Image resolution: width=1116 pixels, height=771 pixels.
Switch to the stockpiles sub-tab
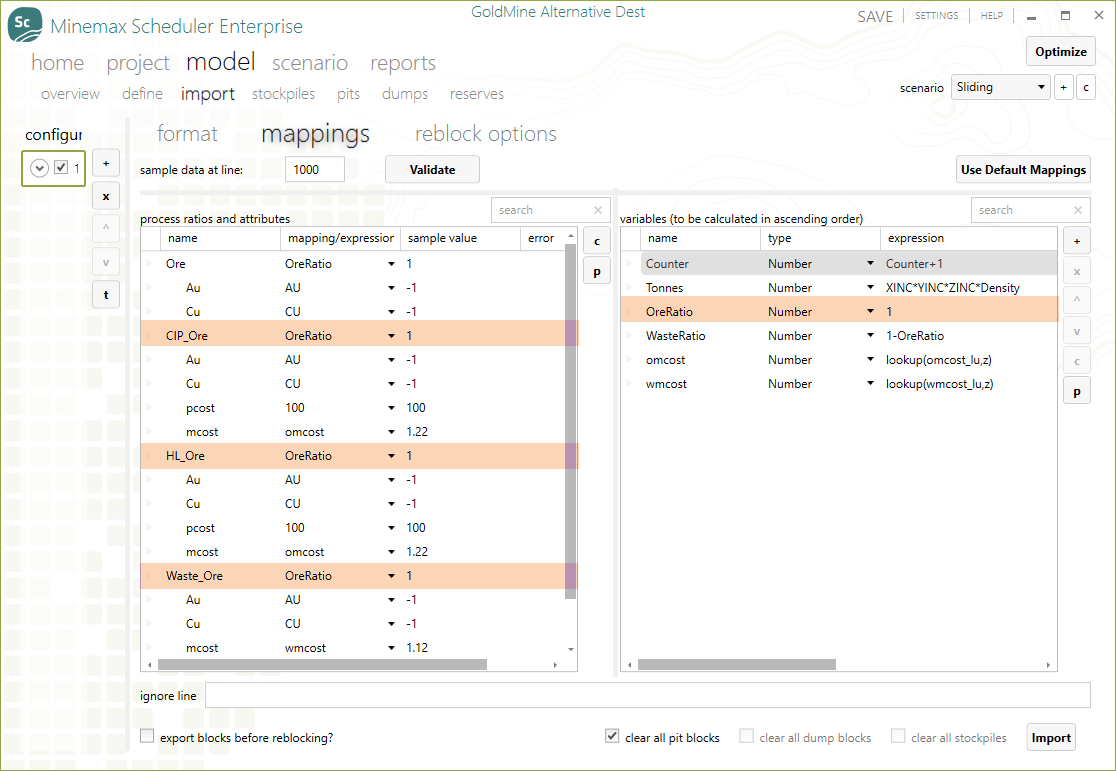tap(283, 94)
